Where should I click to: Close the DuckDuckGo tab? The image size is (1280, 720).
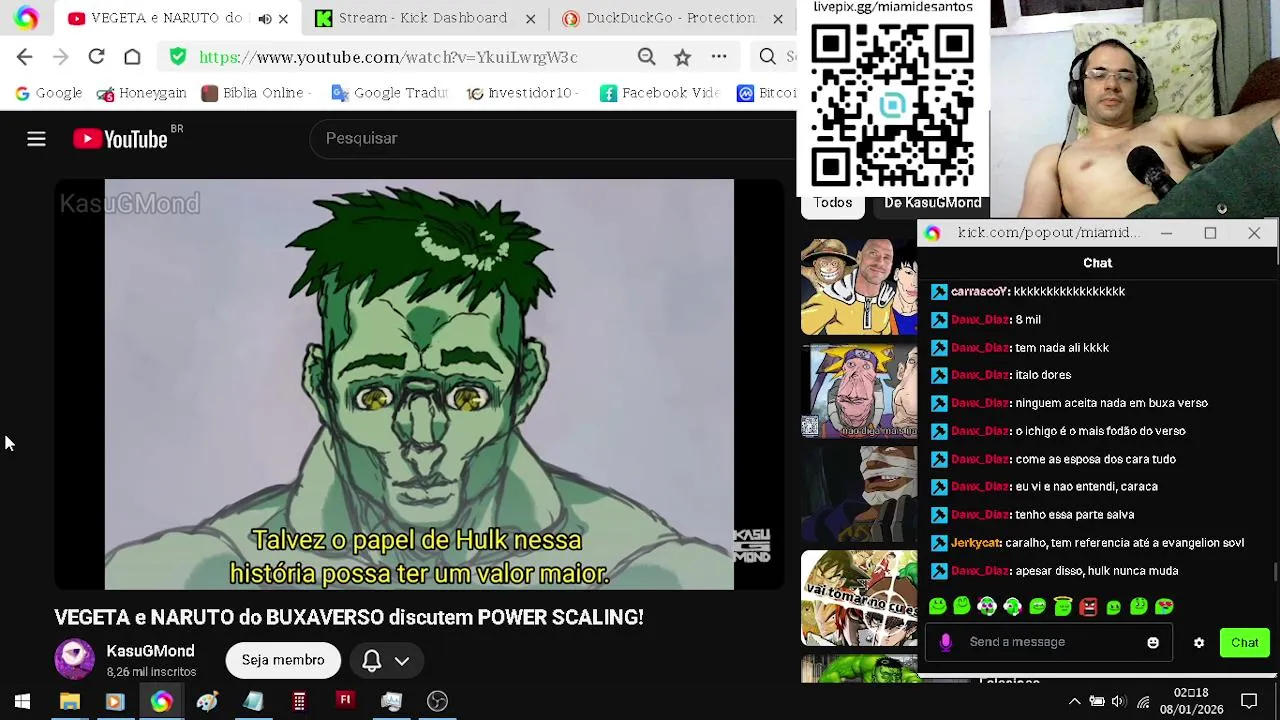[777, 18]
